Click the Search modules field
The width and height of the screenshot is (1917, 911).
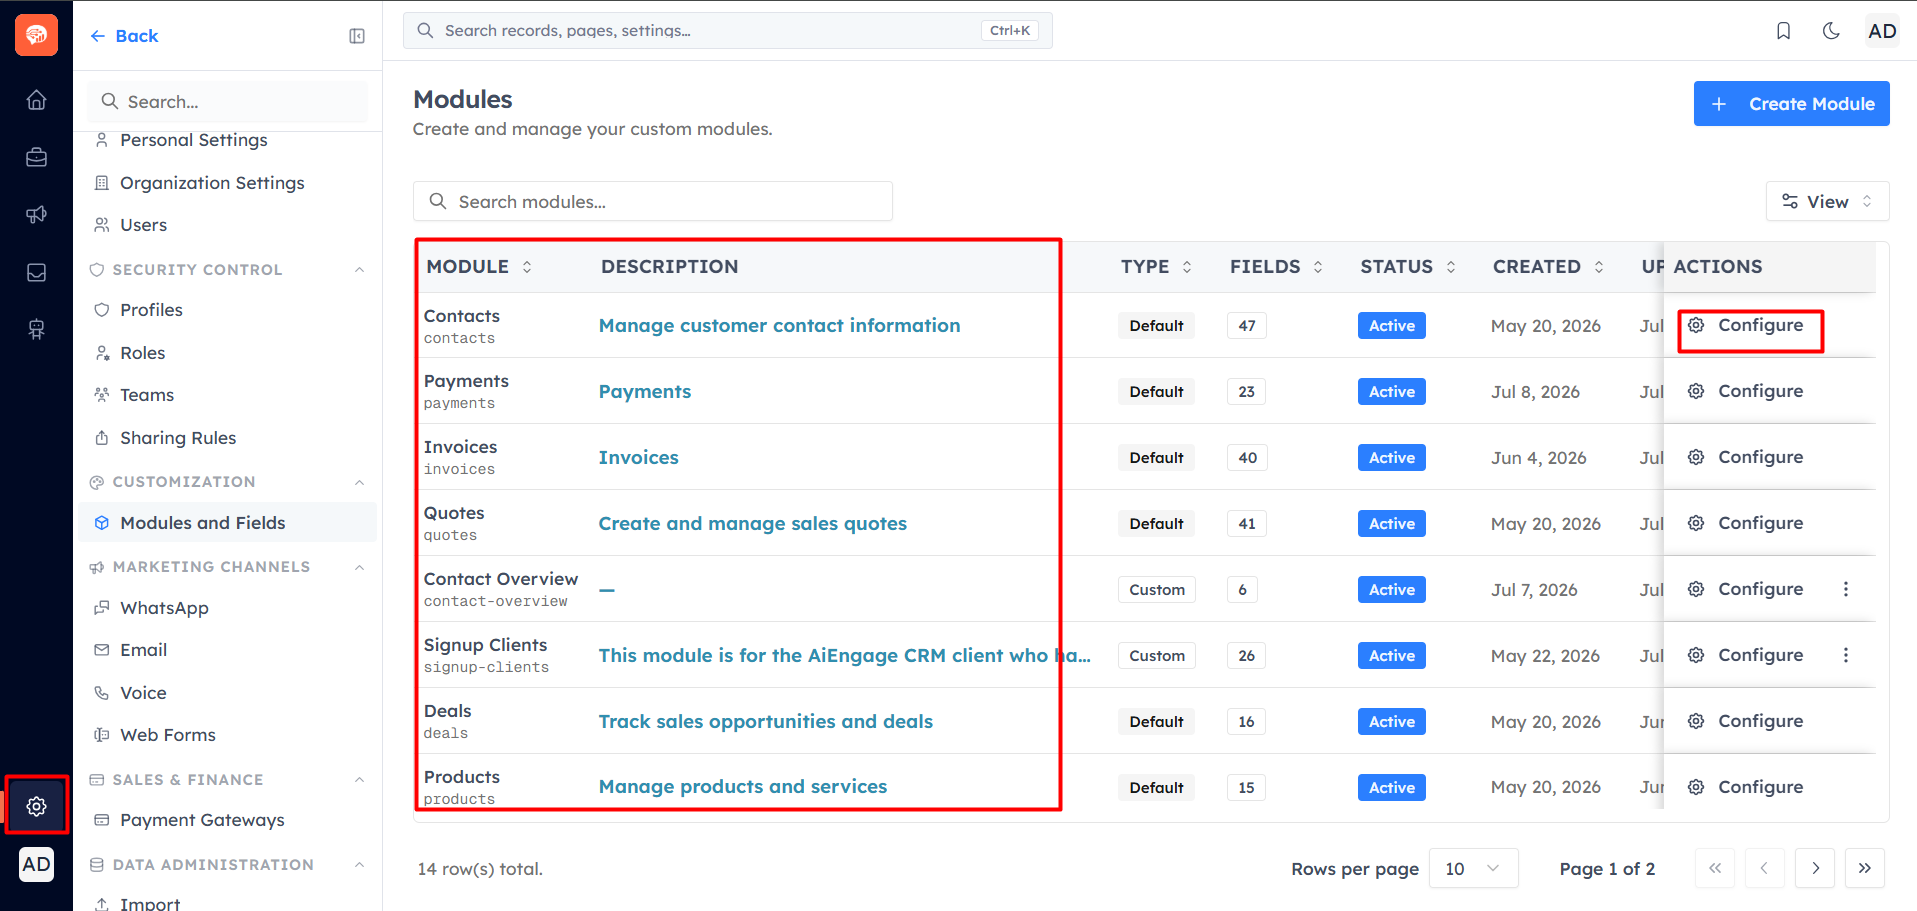pyautogui.click(x=653, y=201)
